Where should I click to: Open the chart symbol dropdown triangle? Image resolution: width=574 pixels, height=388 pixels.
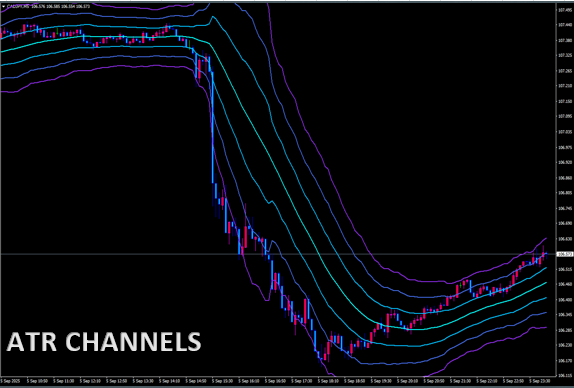point(4,6)
